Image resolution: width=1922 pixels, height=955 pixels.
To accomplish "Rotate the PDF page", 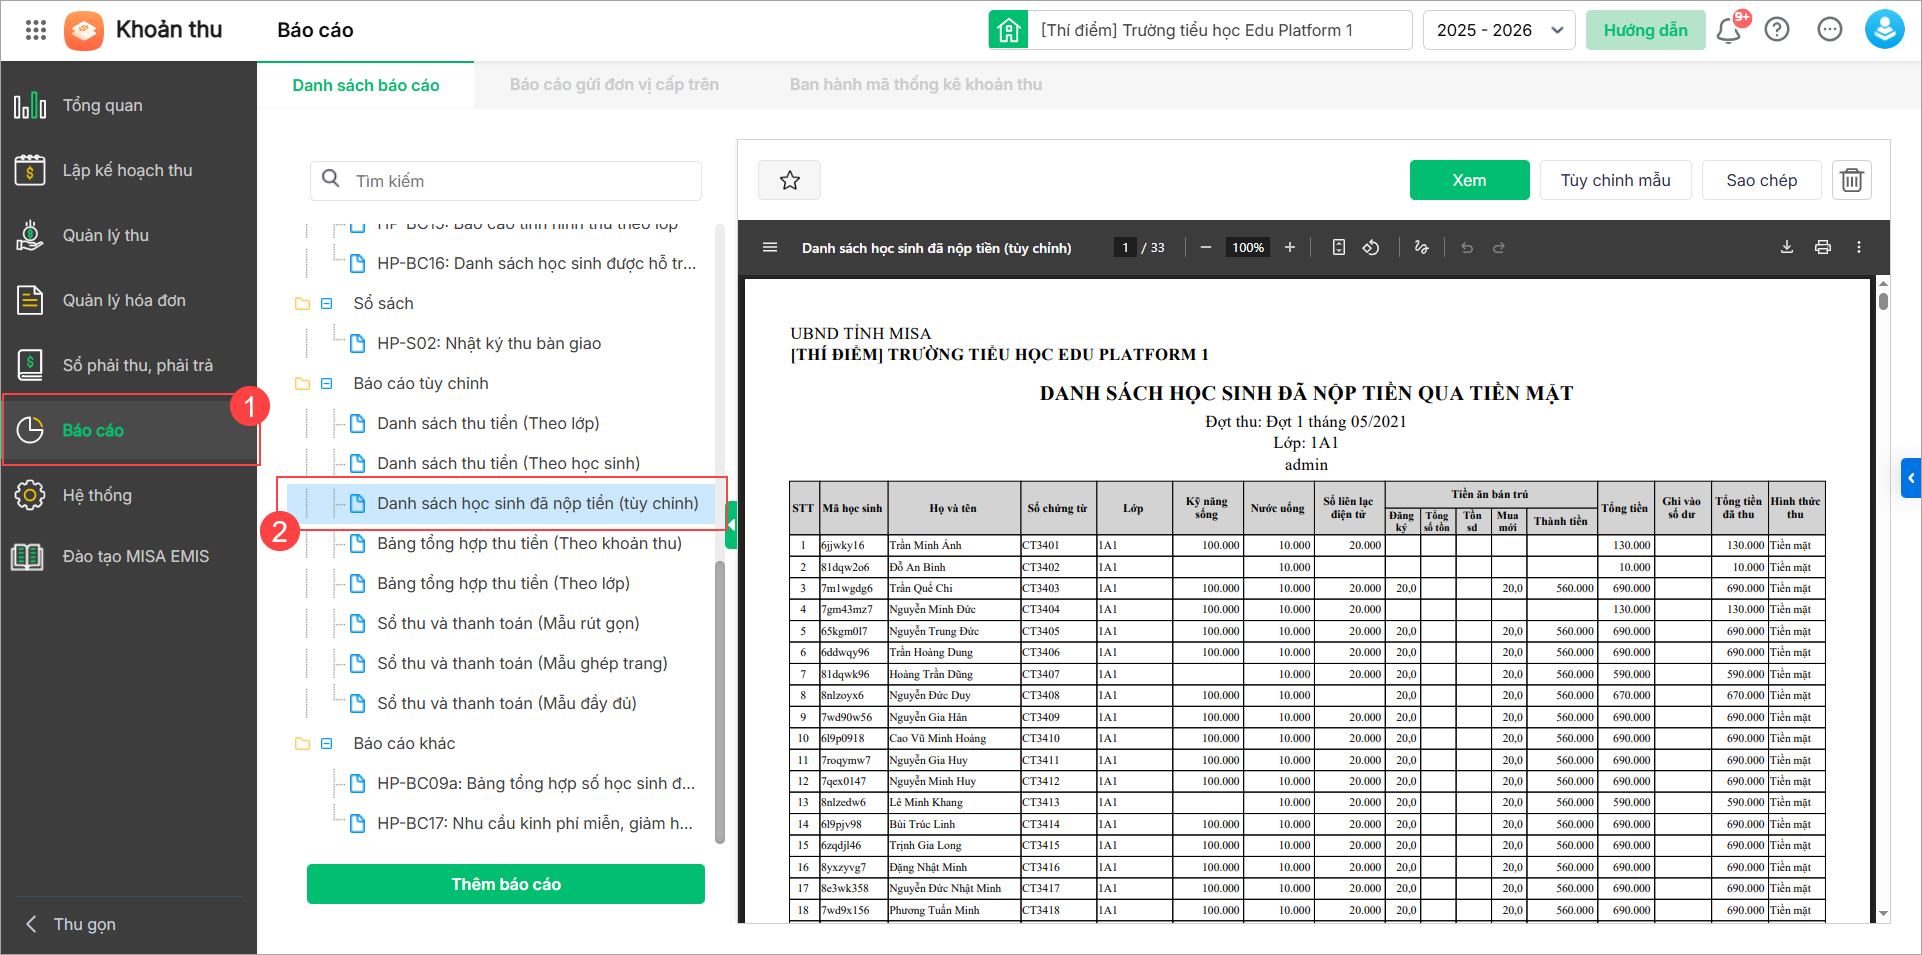I will (x=1371, y=247).
